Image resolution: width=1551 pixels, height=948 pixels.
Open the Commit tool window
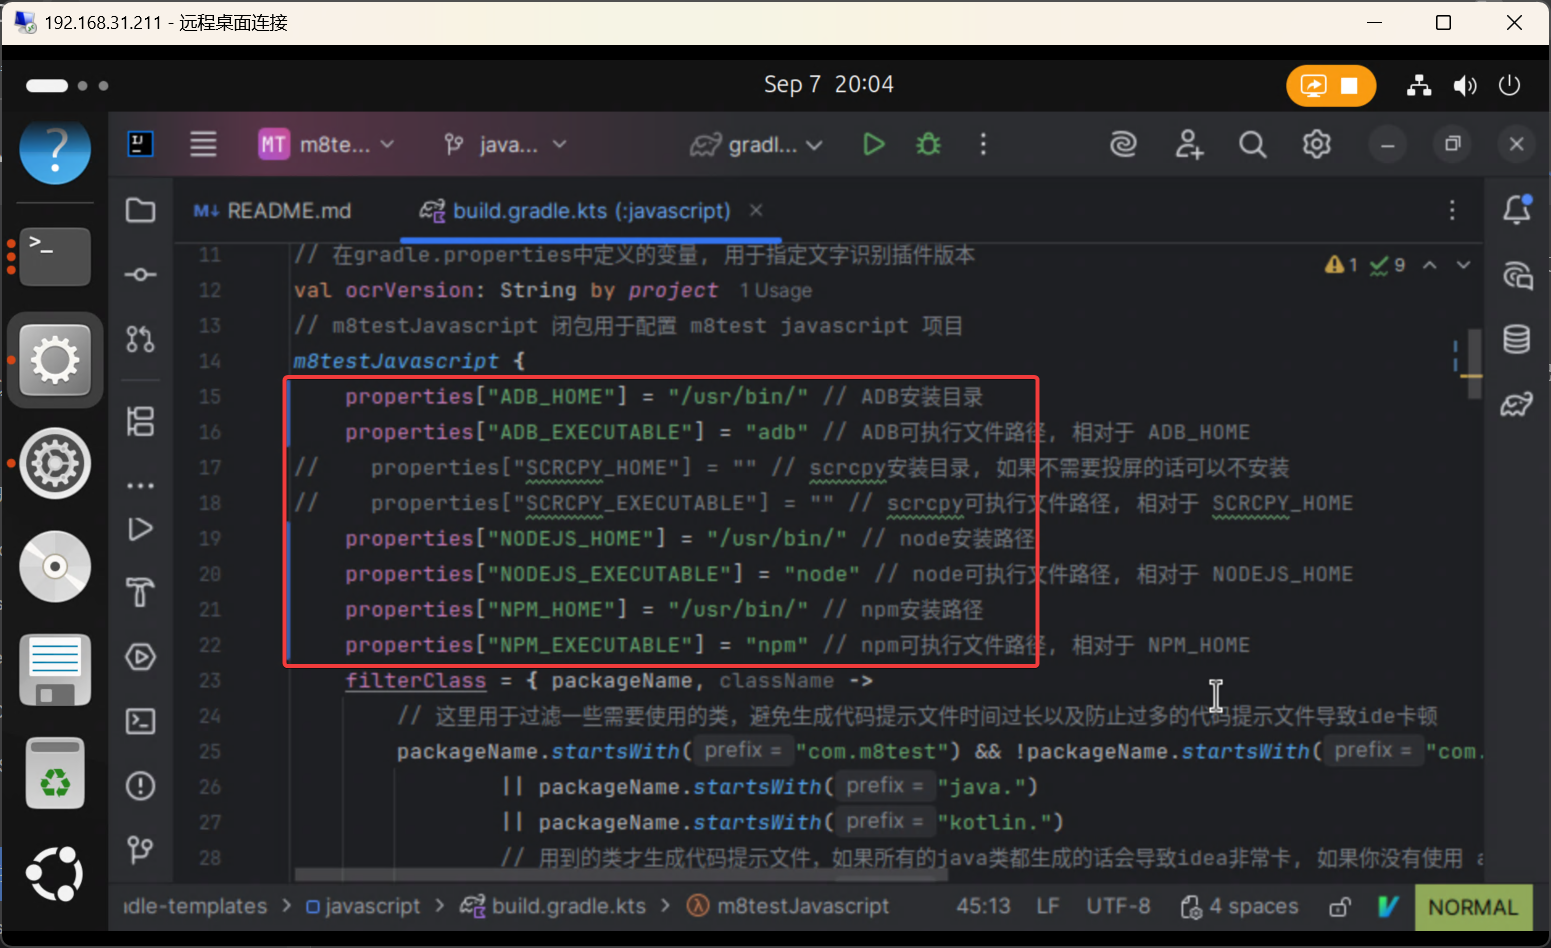140,274
